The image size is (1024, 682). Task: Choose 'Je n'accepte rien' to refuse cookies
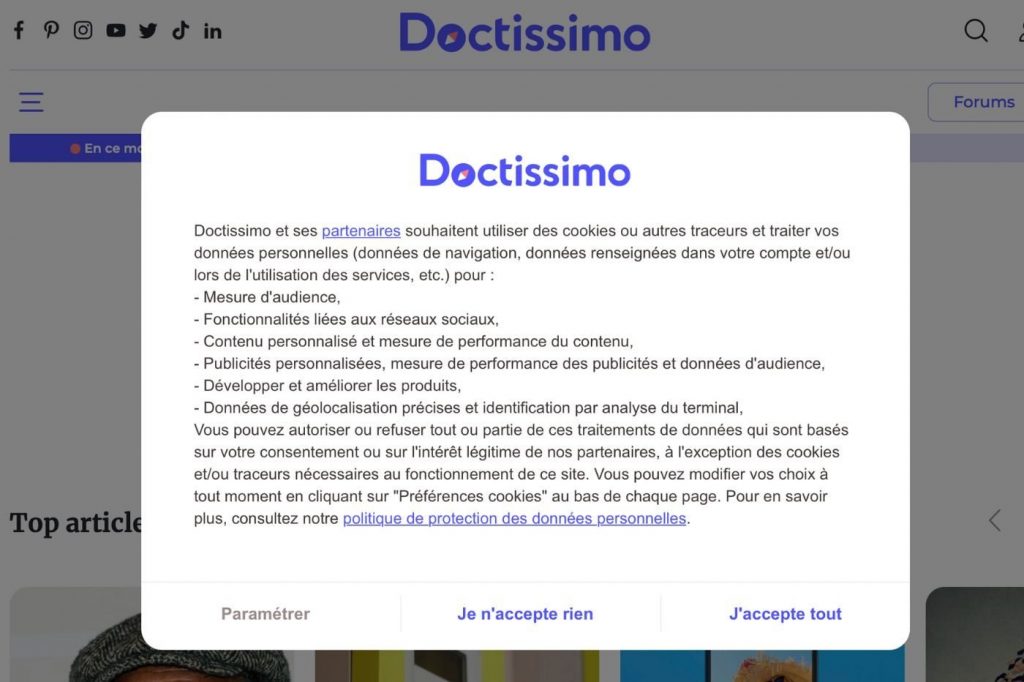tap(525, 614)
